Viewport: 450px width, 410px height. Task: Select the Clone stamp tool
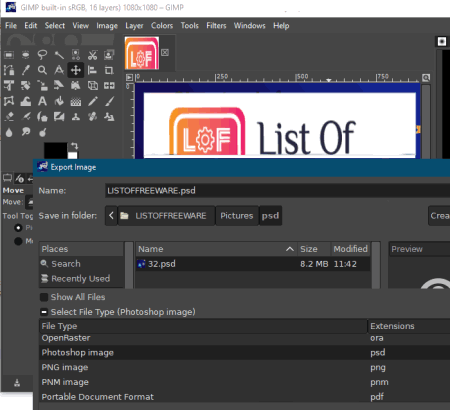pyautogui.click(x=76, y=117)
